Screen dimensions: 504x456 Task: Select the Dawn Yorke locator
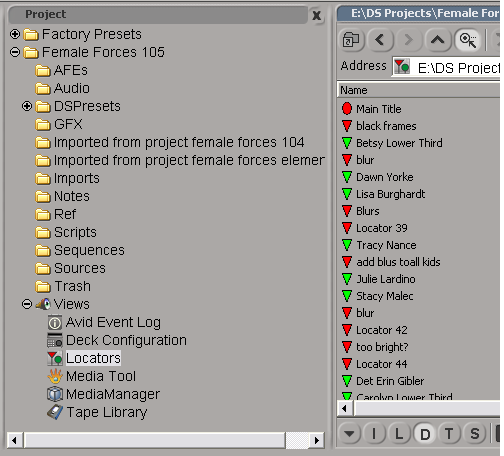tap(378, 177)
